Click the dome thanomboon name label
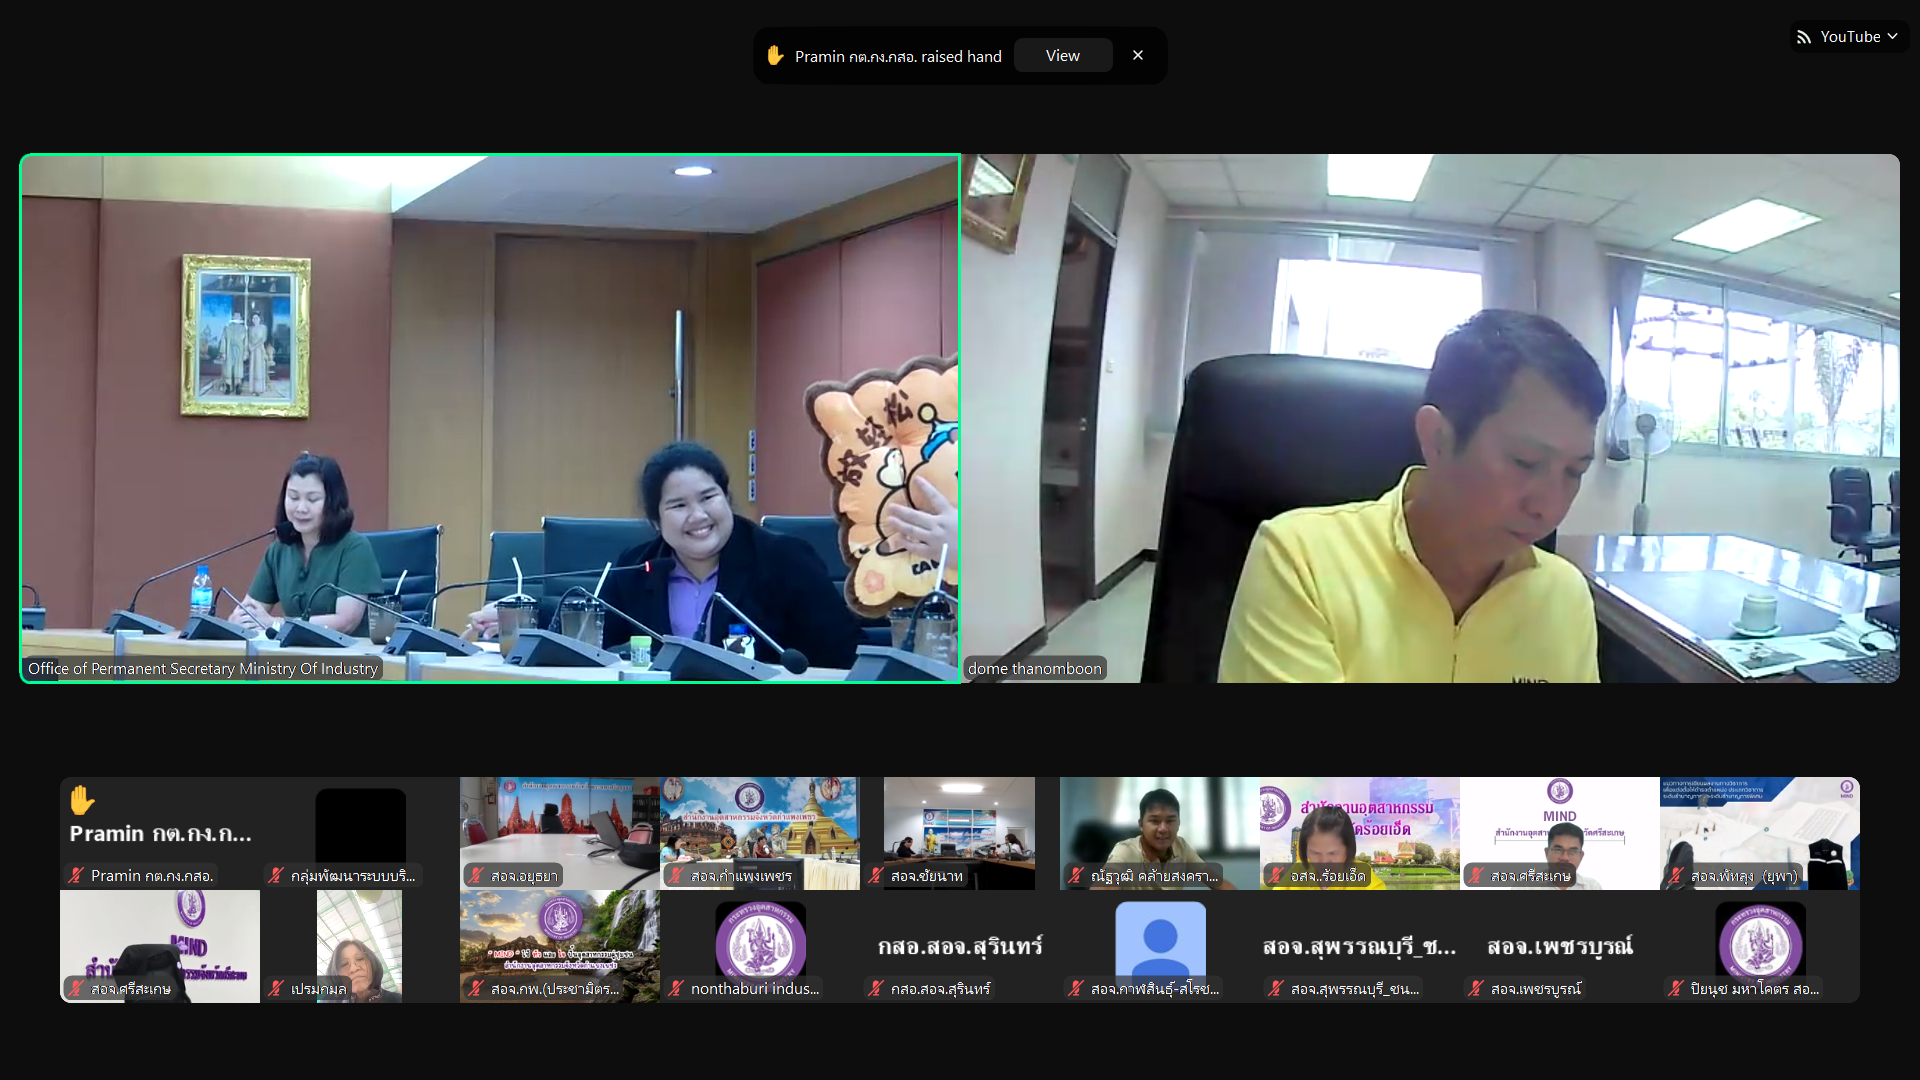This screenshot has height=1080, width=1920. tap(1034, 669)
